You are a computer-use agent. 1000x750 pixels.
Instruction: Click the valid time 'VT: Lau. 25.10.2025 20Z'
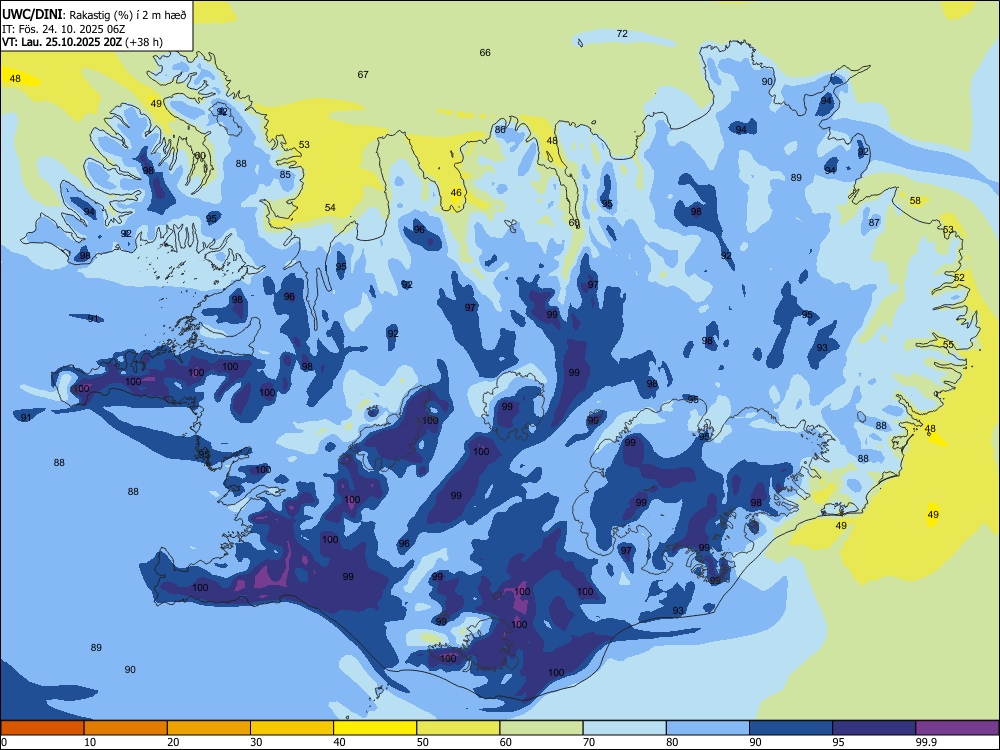click(x=62, y=42)
